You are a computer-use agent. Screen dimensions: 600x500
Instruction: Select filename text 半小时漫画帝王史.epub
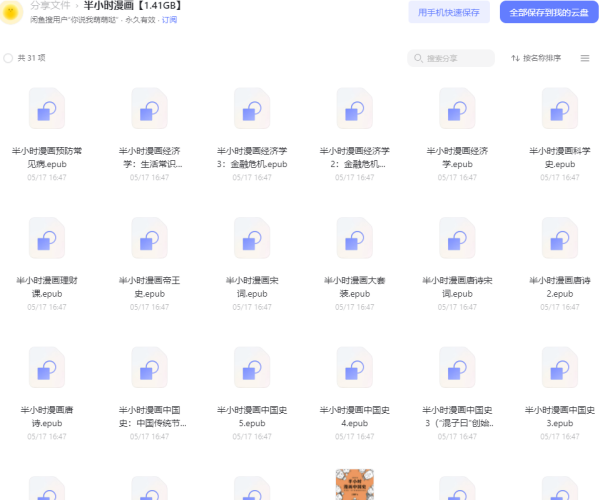tap(149, 287)
